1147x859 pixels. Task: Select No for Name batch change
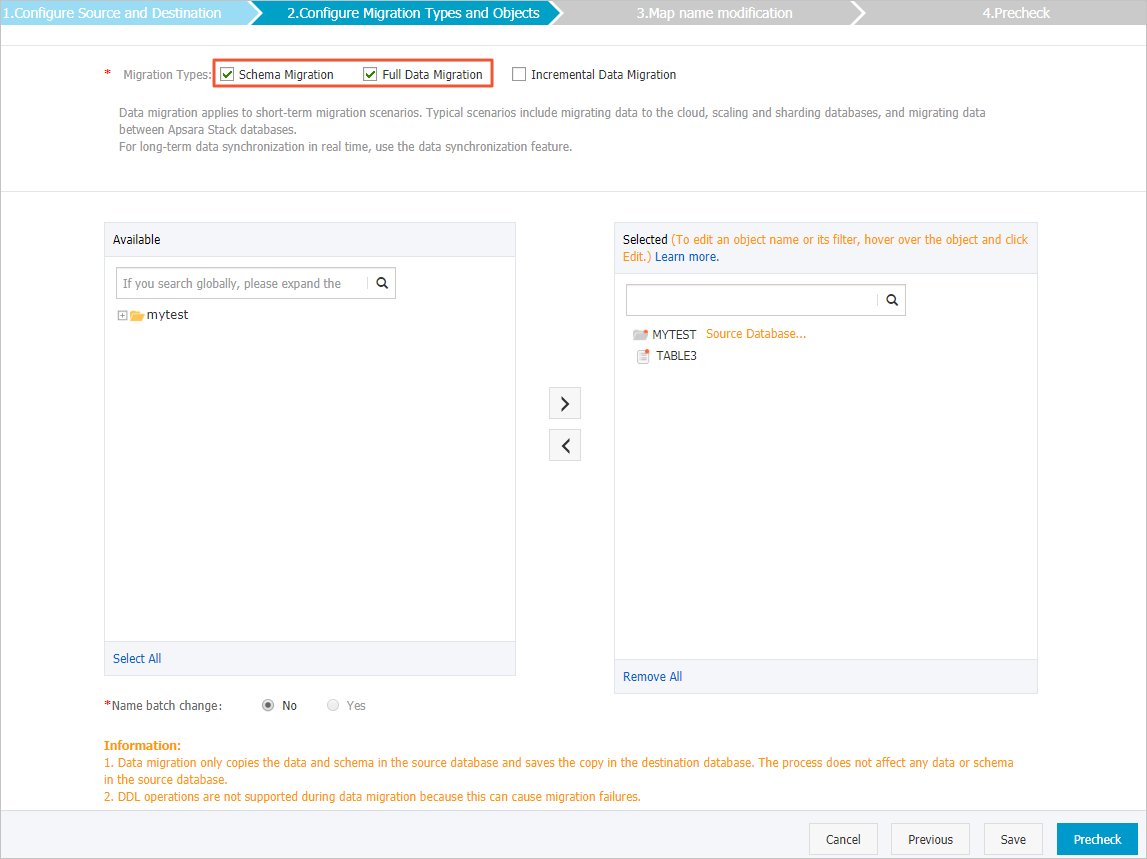[267, 705]
